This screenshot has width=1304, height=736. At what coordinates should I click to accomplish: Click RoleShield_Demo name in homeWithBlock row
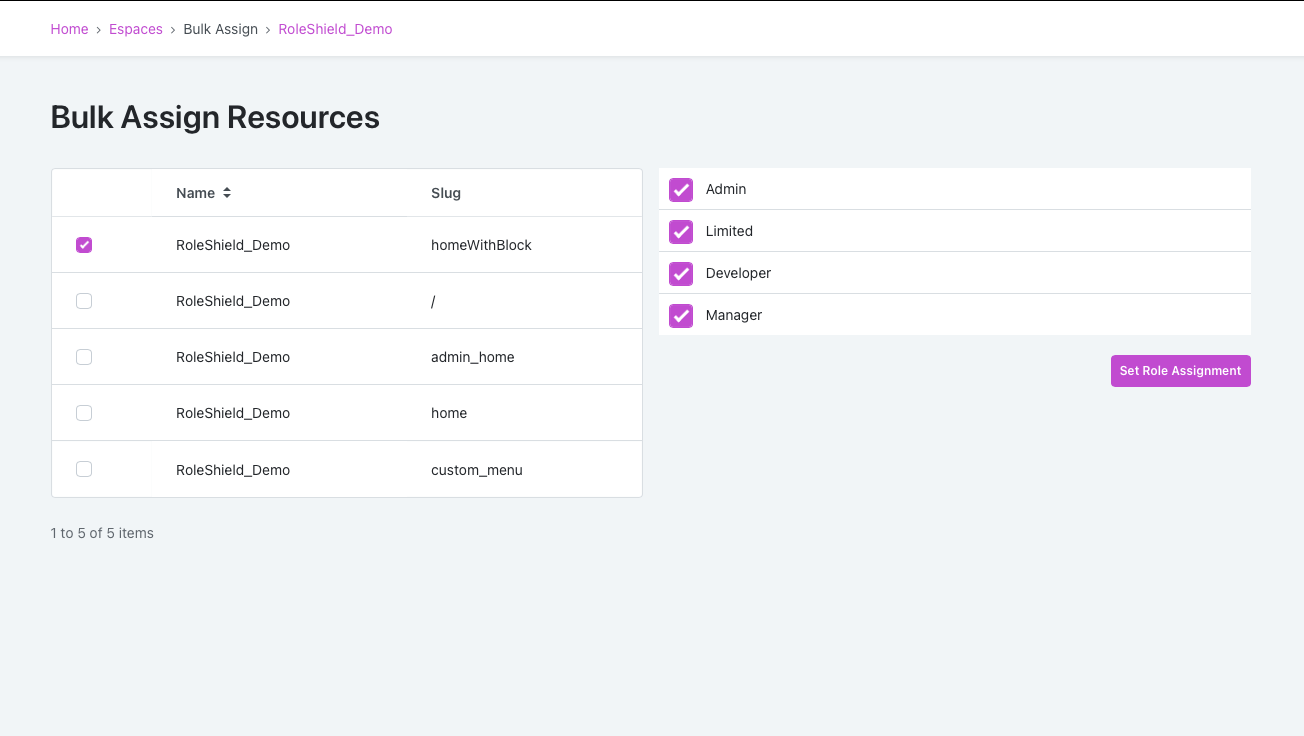(233, 245)
